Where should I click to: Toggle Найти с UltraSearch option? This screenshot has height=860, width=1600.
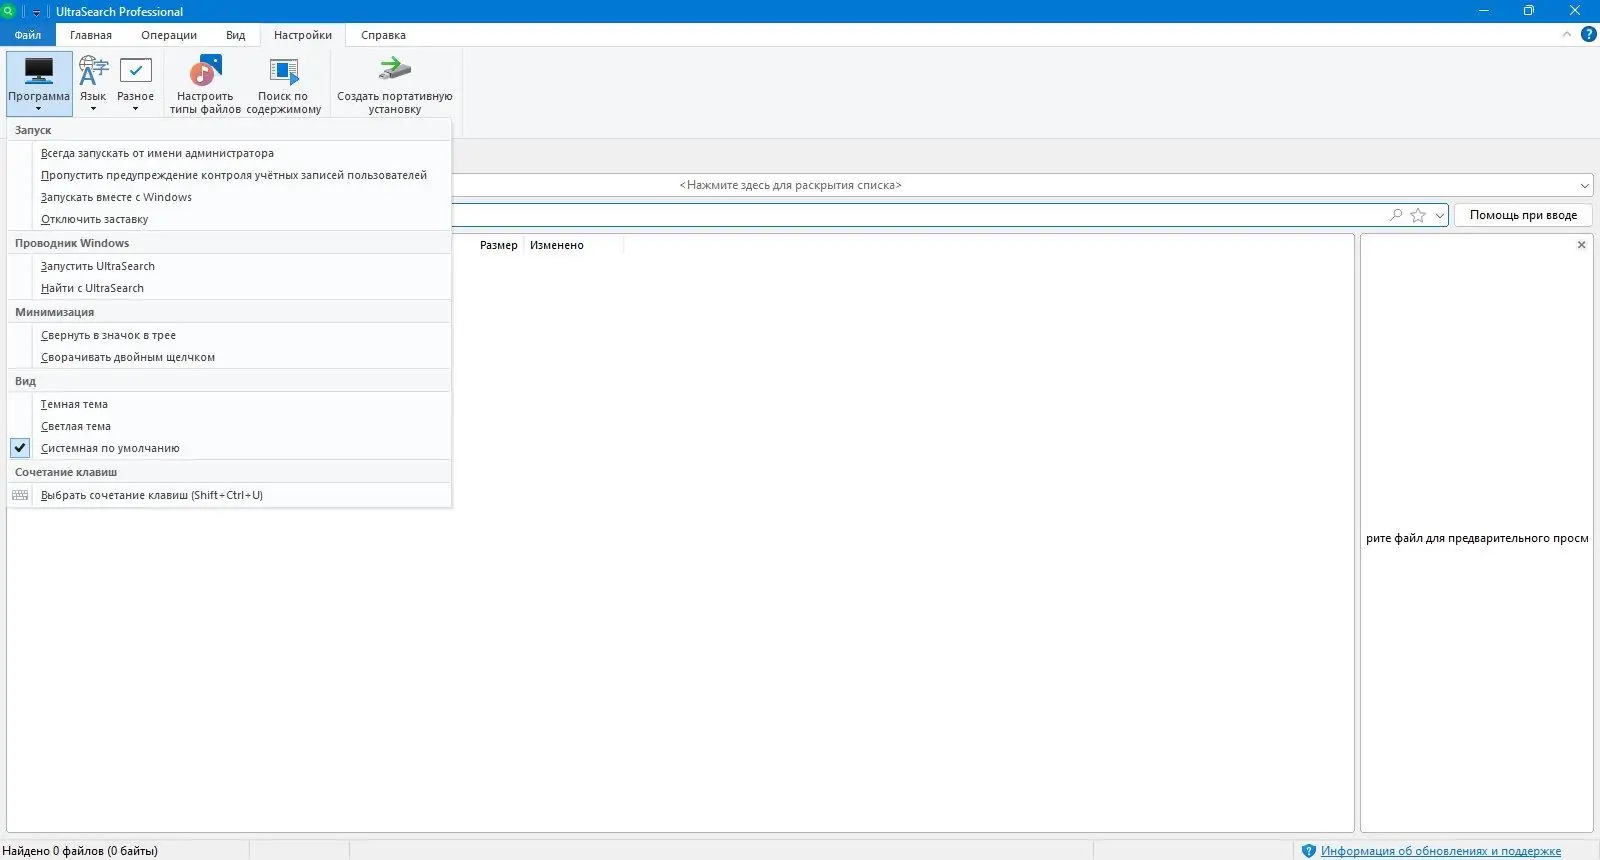point(229,288)
